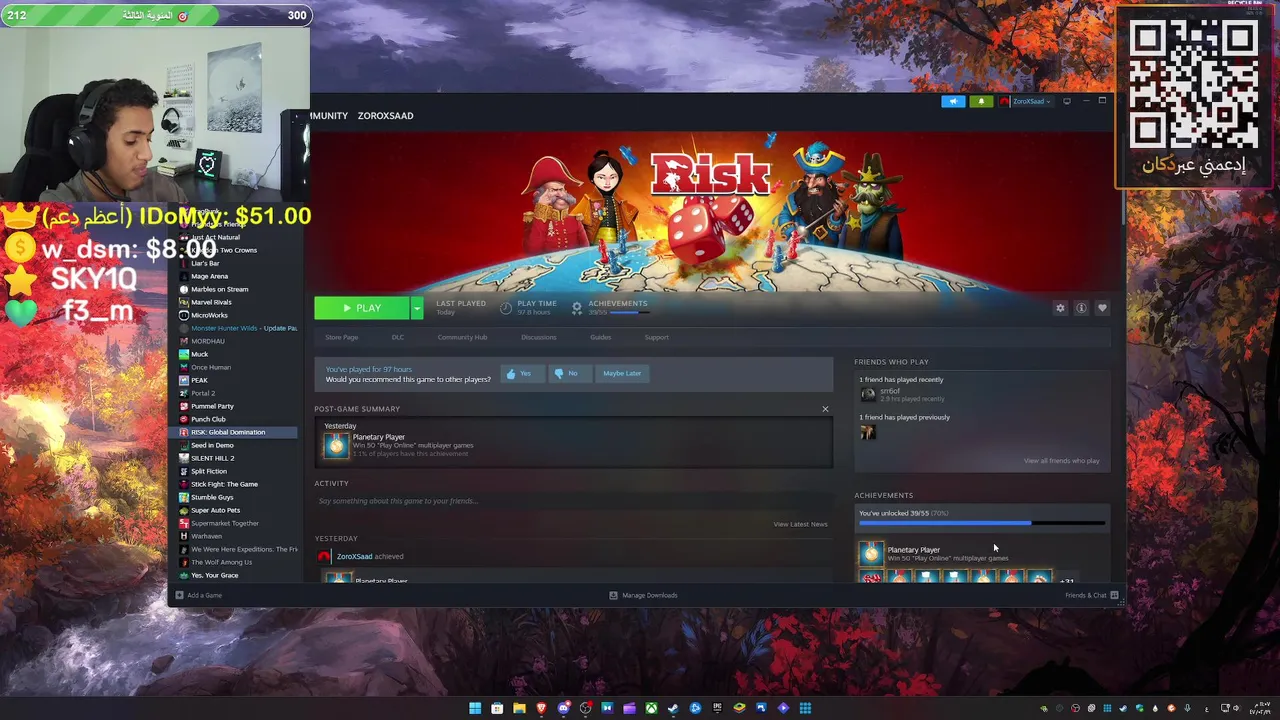
Task: Open the dropdown arrow beside PLAY
Action: [x=417, y=308]
